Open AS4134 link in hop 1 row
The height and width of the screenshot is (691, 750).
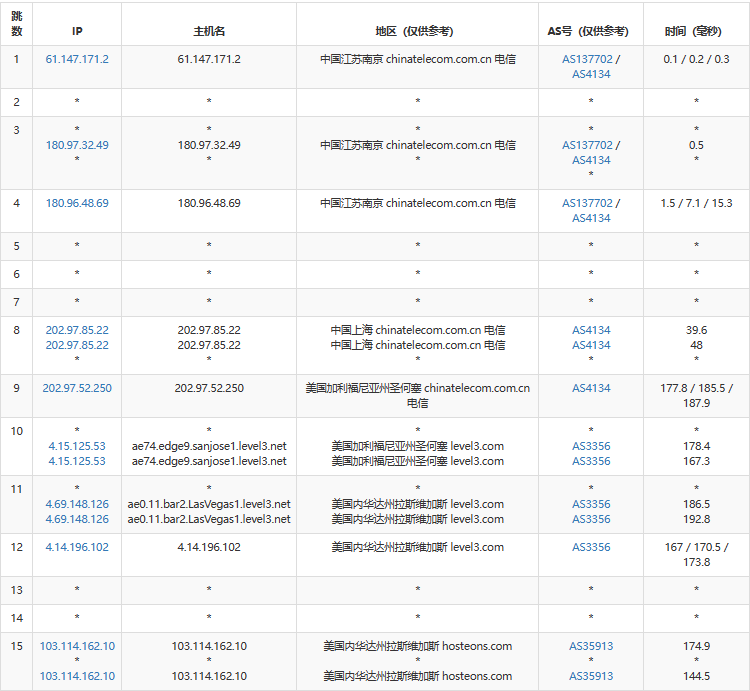tap(591, 74)
